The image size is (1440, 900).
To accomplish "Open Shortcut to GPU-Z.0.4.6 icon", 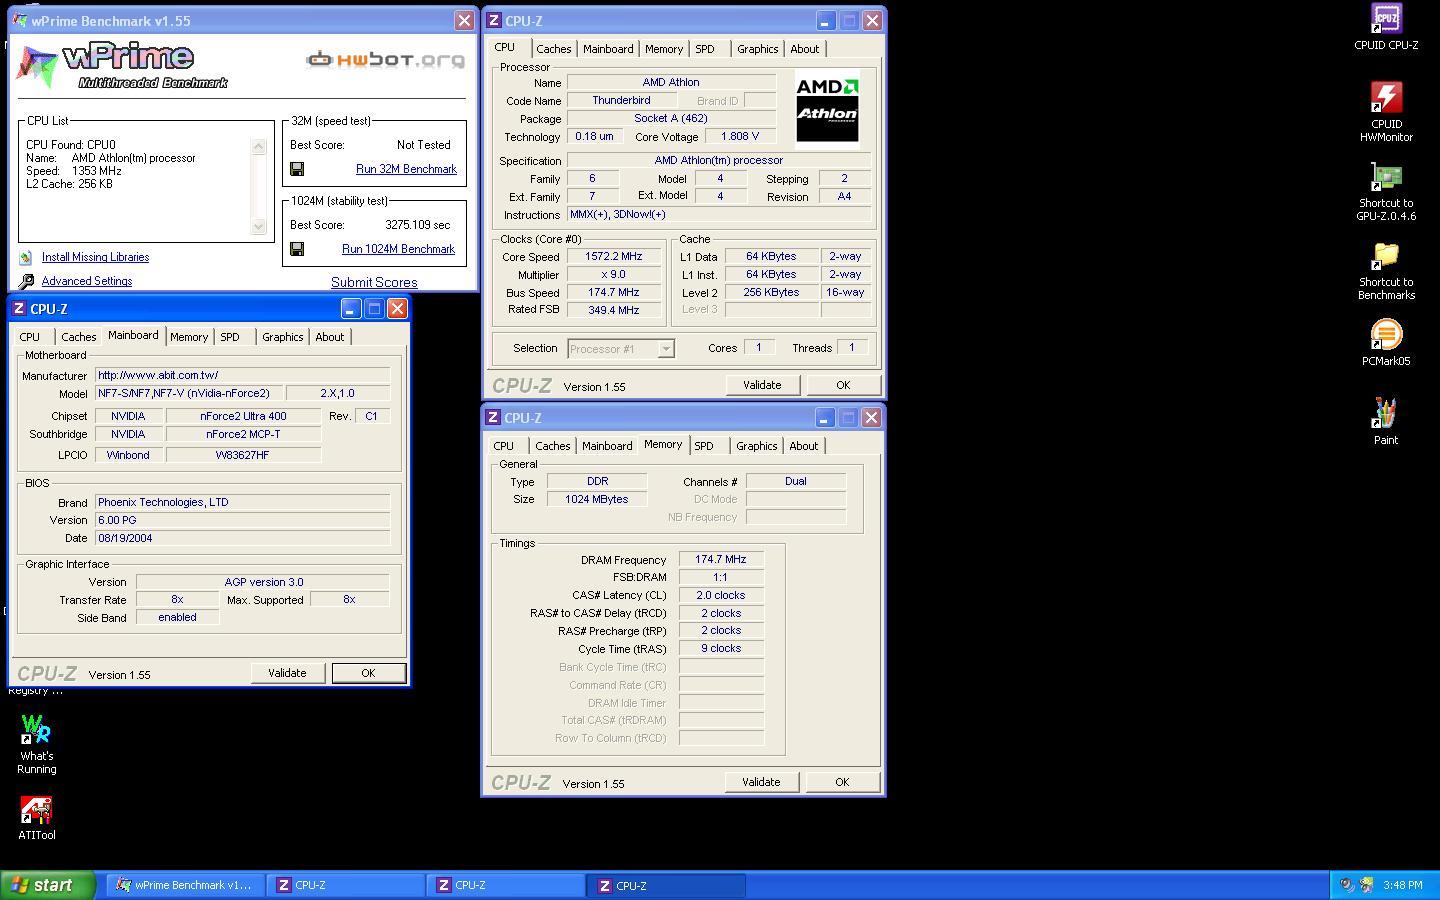I will coord(1386,191).
